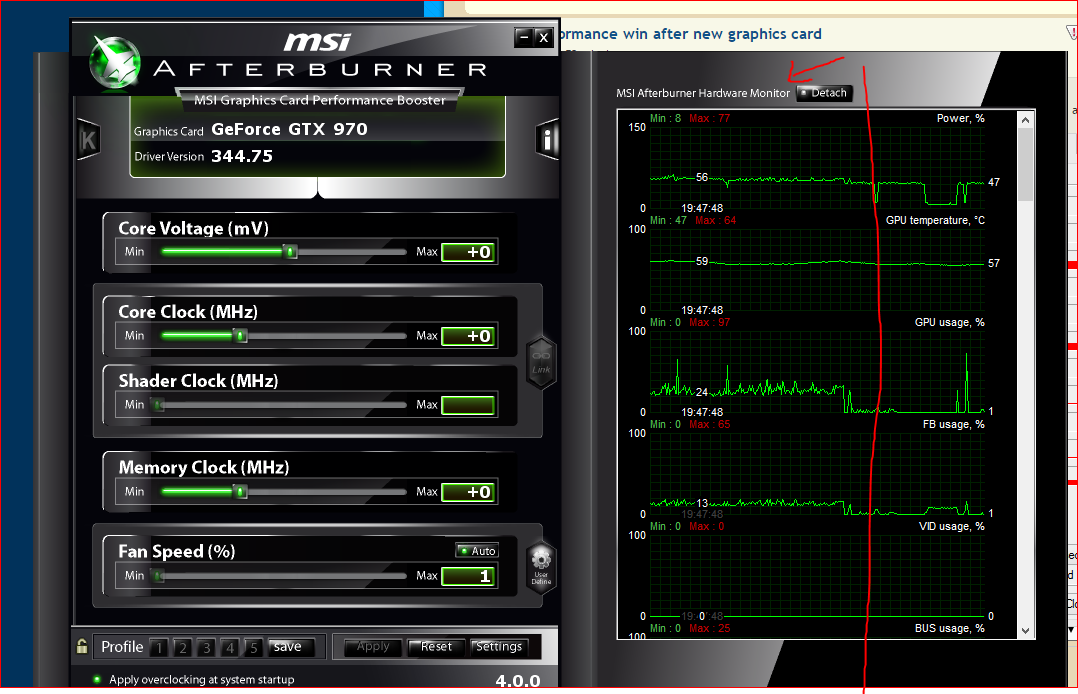Select profile slot 1
Viewport: 1078px width, 694px height.
click(159, 647)
